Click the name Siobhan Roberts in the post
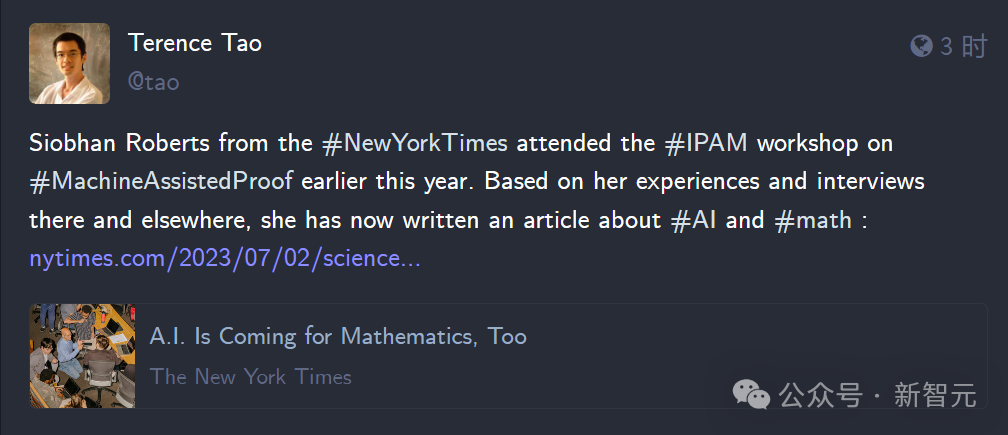The image size is (1008, 435). 120,143
